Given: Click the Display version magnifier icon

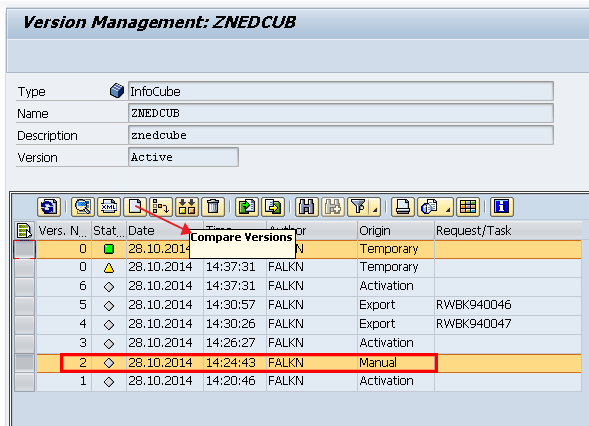Looking at the screenshot, I should tap(83, 207).
